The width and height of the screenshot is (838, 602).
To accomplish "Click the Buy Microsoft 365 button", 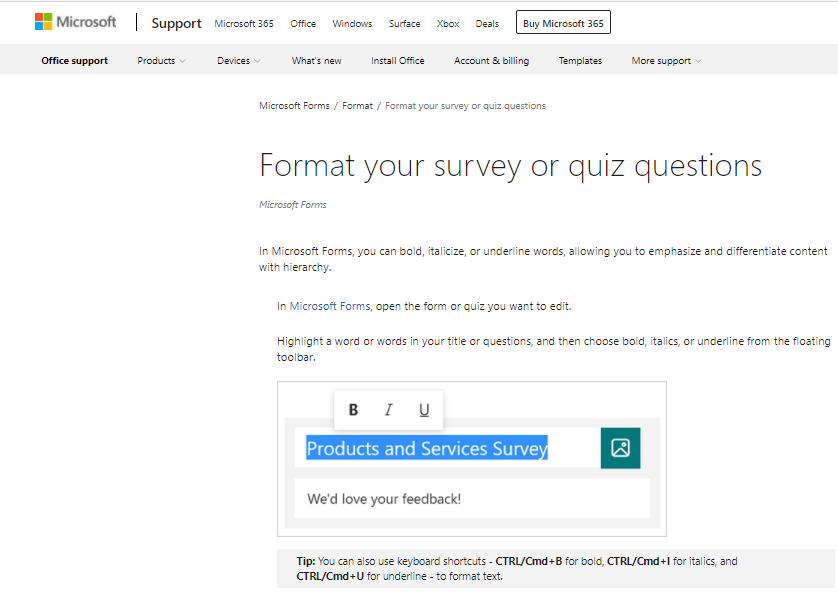I will [x=562, y=21].
